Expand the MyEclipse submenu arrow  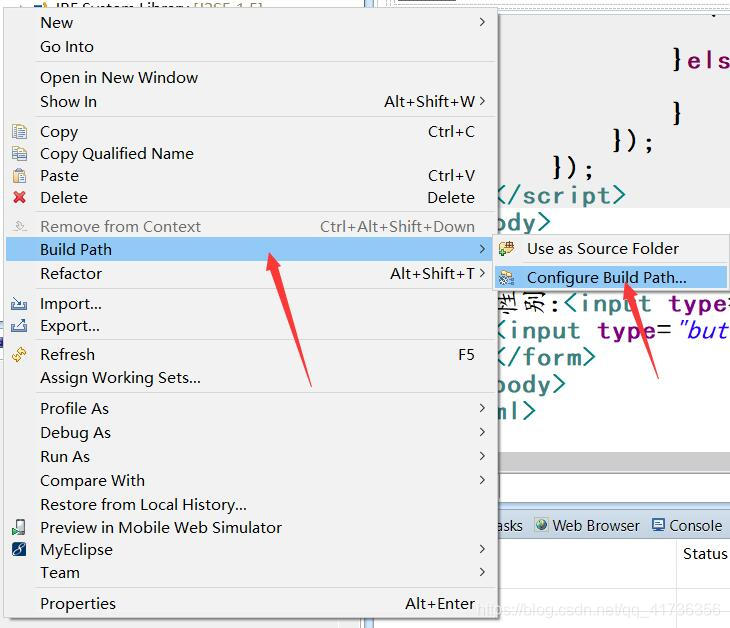482,549
